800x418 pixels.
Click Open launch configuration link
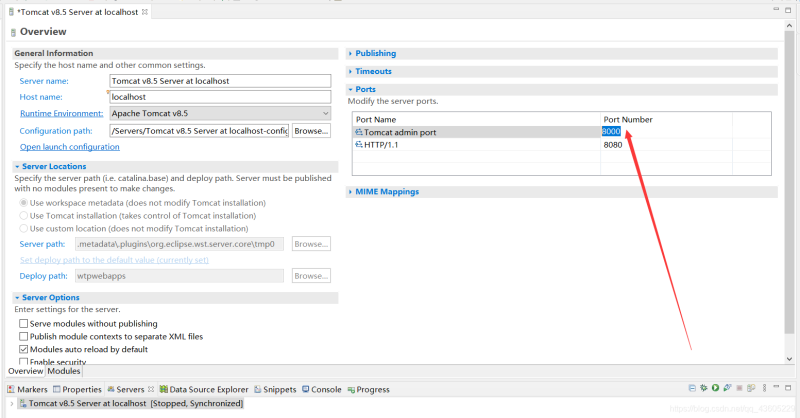[x=69, y=147]
